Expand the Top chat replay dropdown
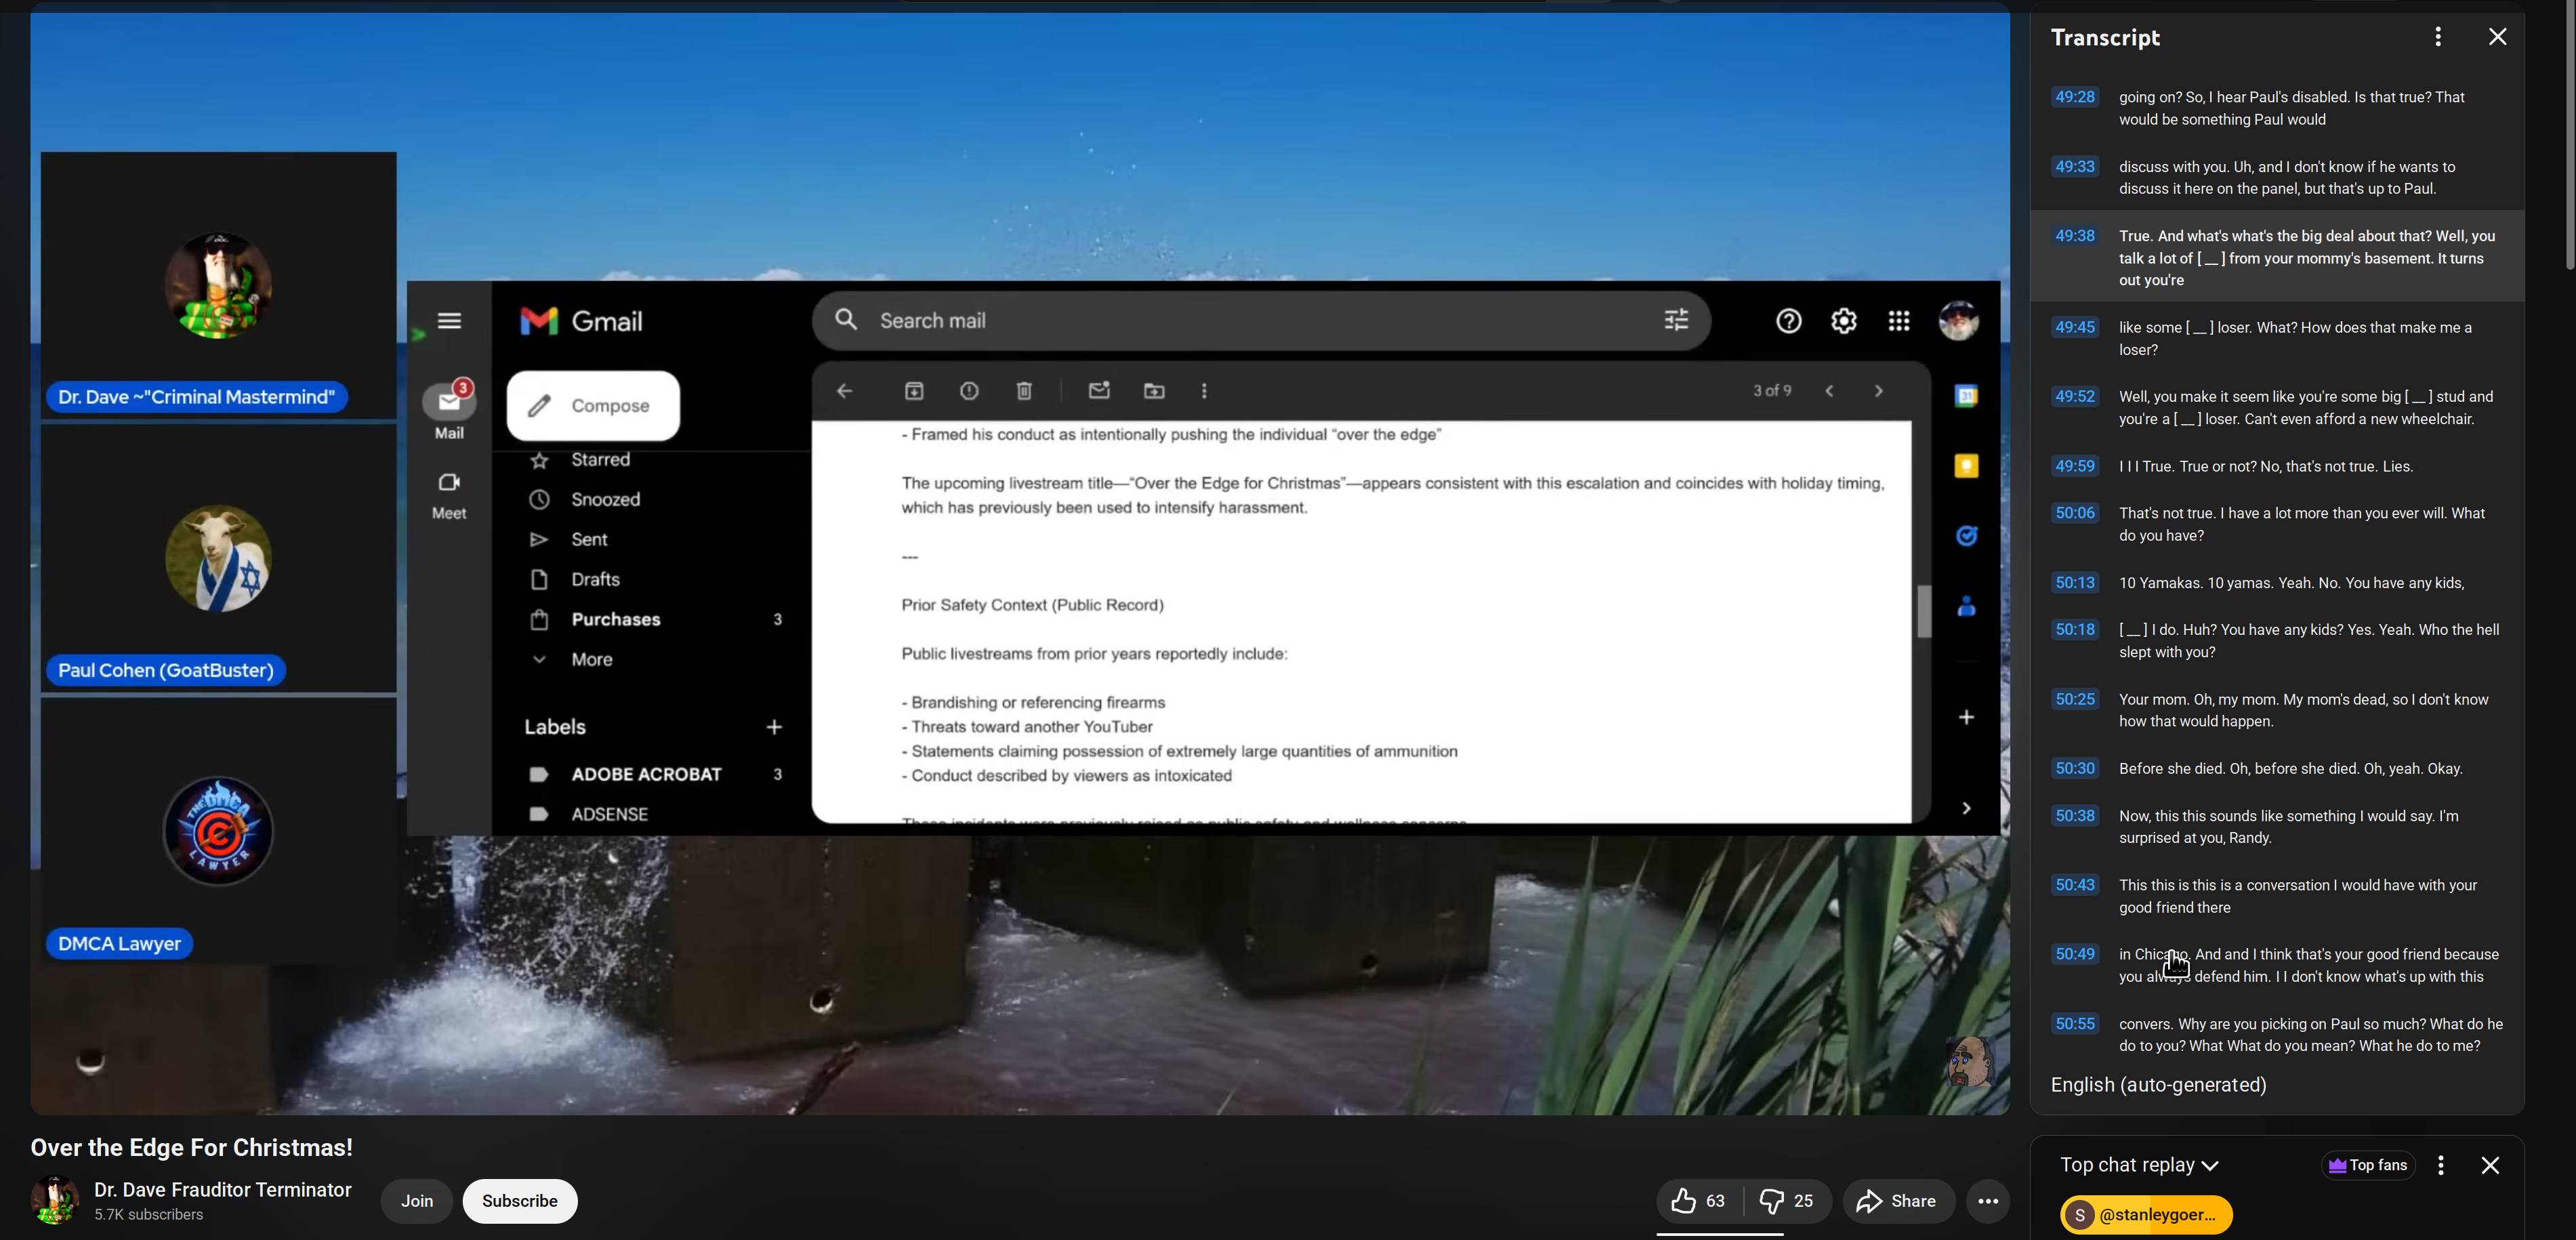The height and width of the screenshot is (1240, 2576). click(2139, 1165)
